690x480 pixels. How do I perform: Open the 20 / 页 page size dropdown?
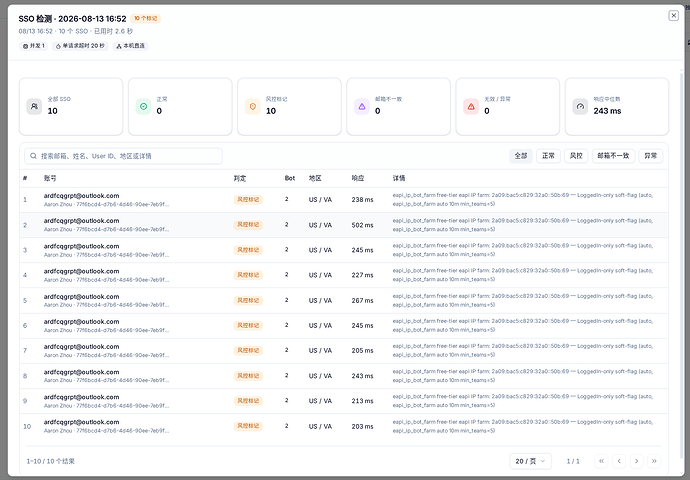(530, 461)
